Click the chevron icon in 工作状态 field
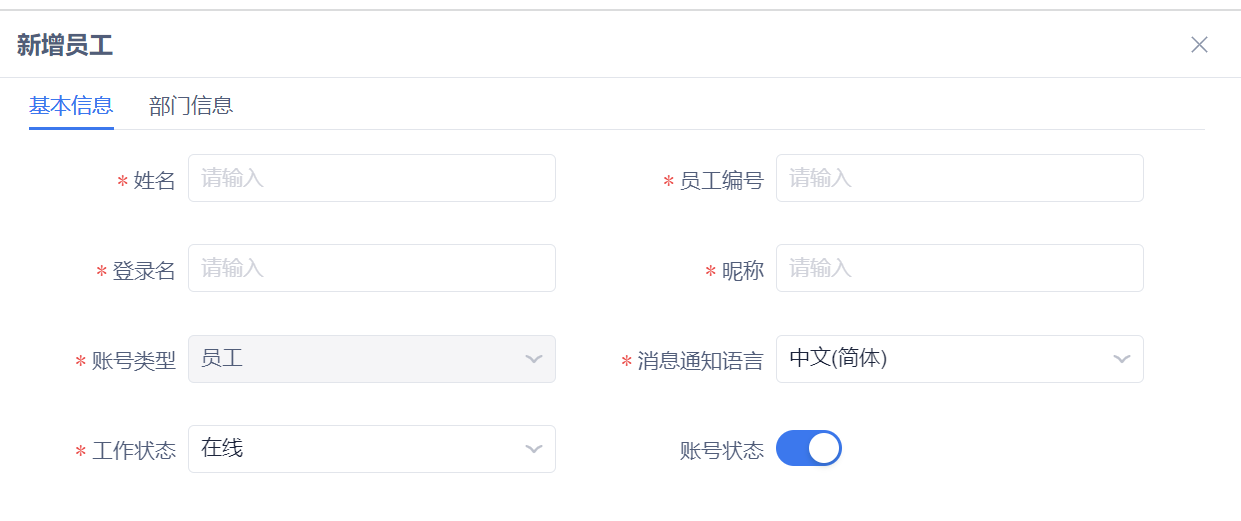Viewport: 1241px width, 521px height. tap(534, 449)
